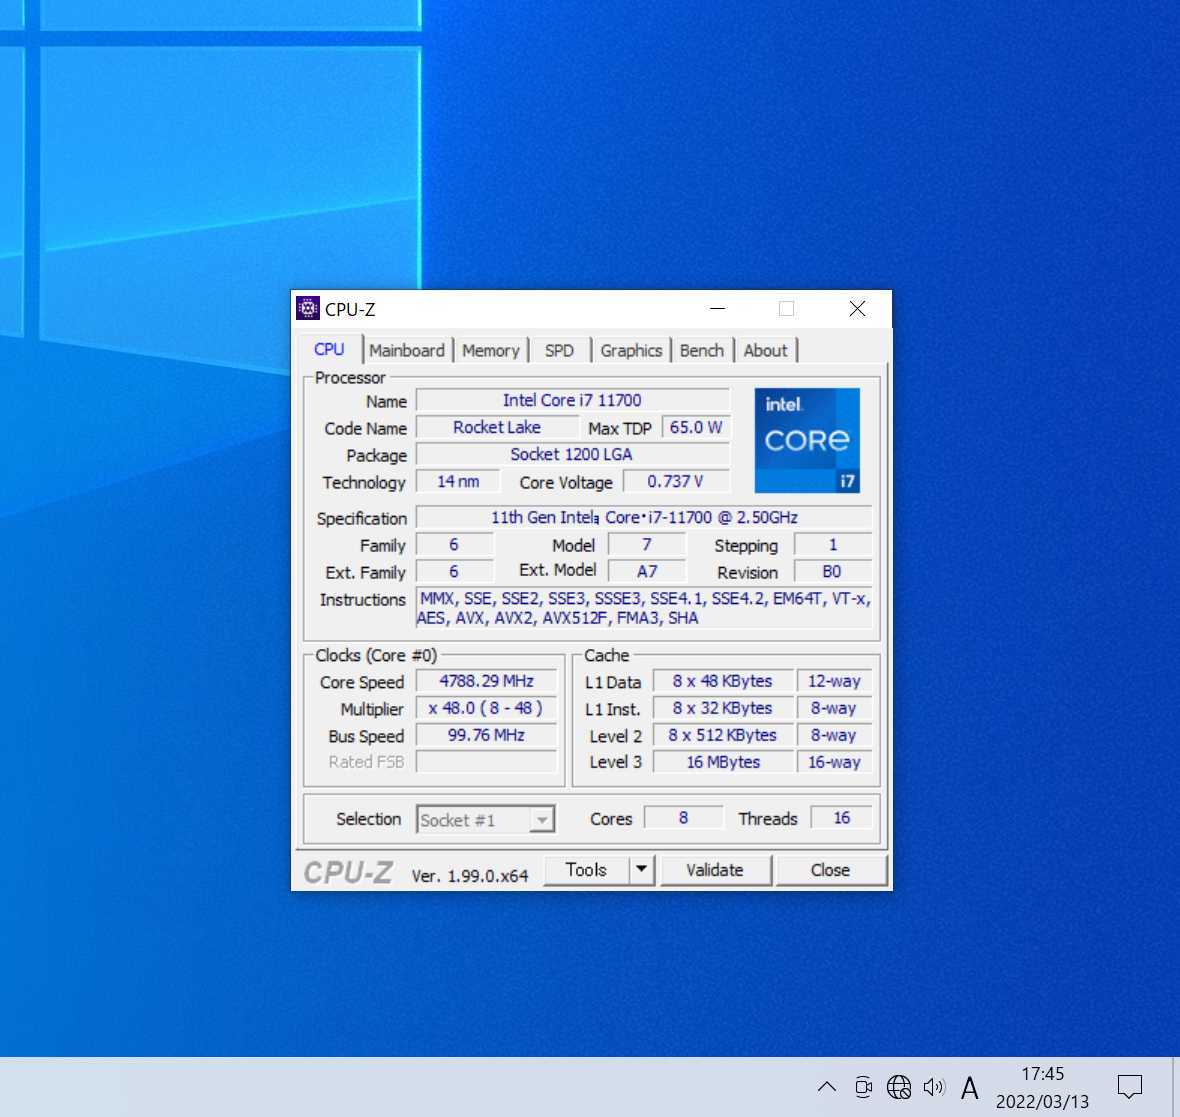
Task: Click the Name field 'Intel Core i7 11700'
Action: (x=573, y=400)
